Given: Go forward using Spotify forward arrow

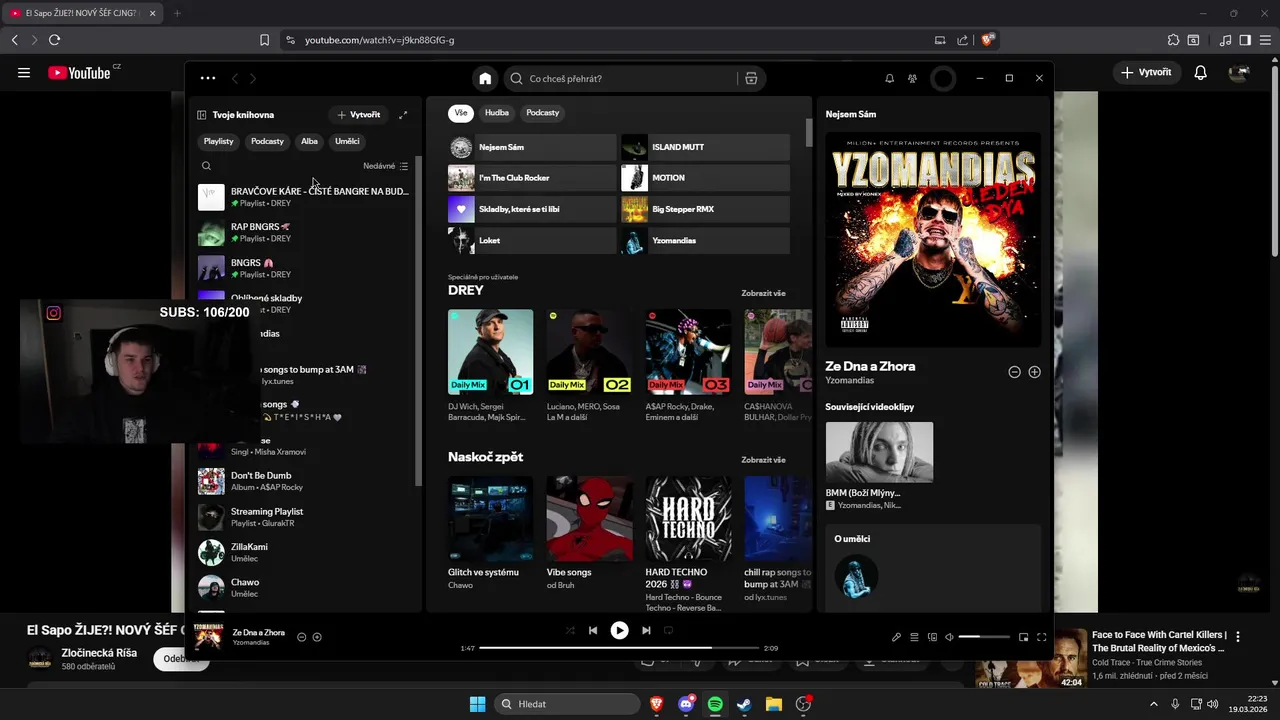Looking at the screenshot, I should point(253,78).
